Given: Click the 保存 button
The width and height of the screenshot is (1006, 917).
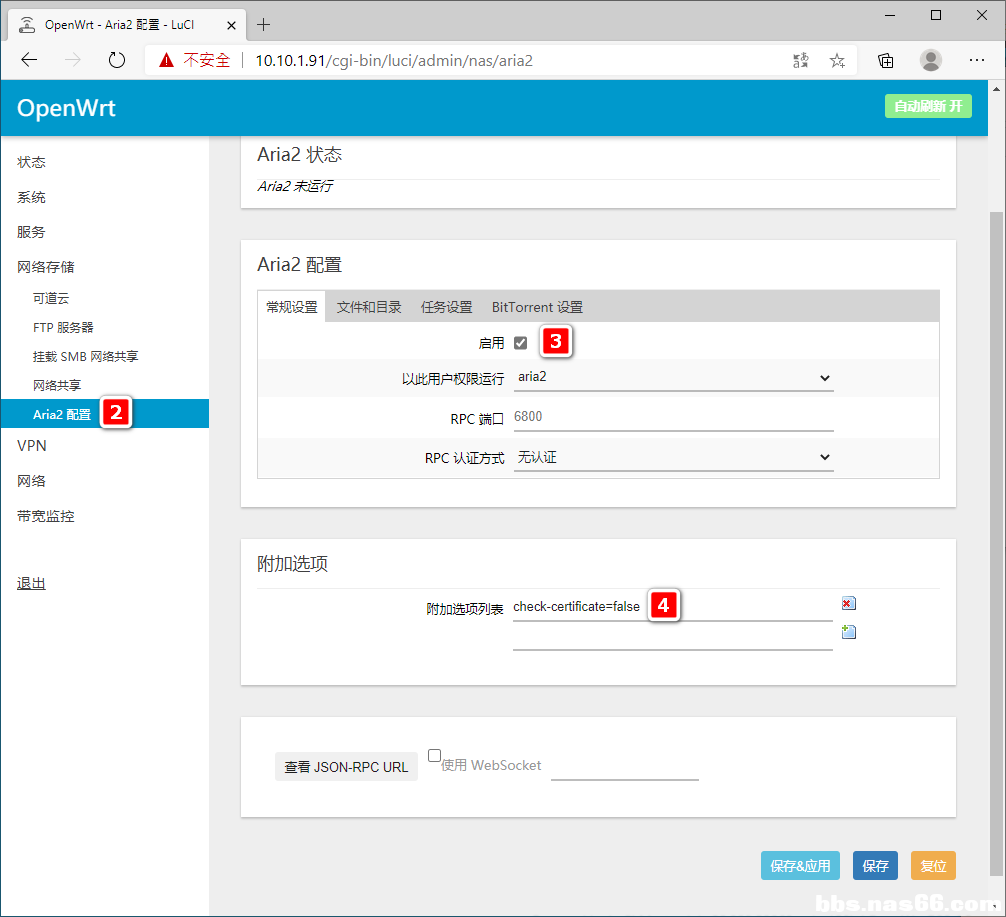Looking at the screenshot, I should pos(875,866).
